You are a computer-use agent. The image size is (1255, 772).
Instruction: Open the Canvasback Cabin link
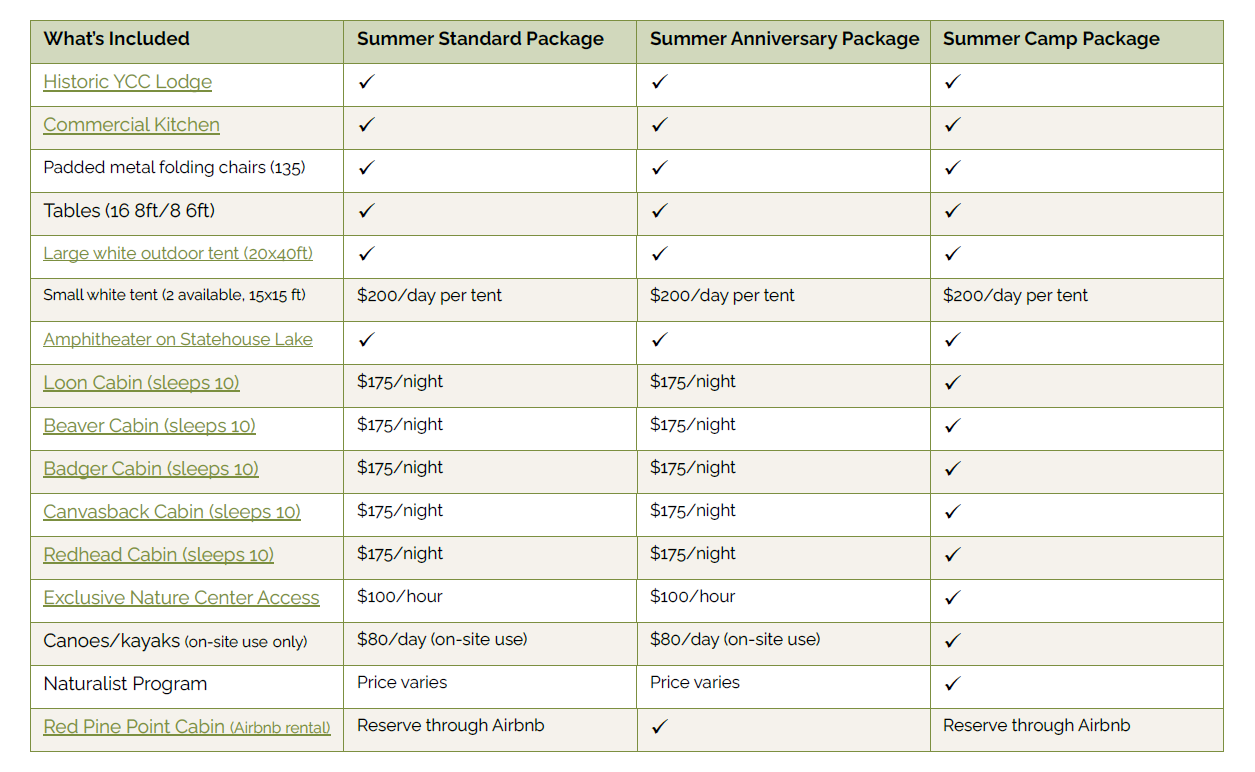pos(171,512)
